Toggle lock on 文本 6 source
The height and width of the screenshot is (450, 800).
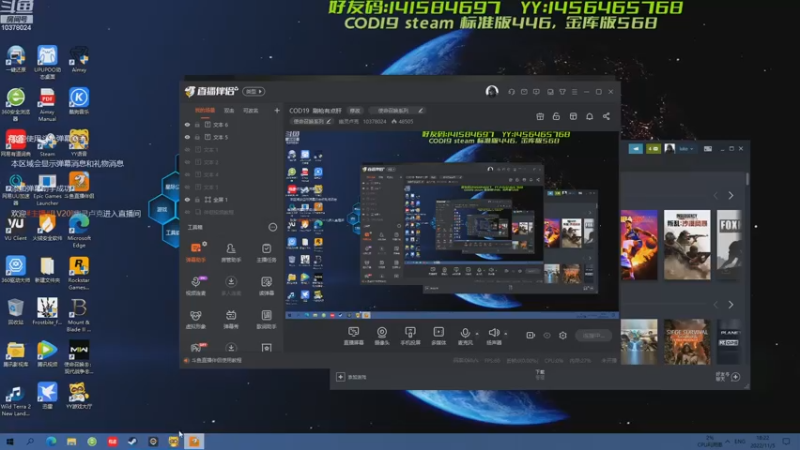(x=197, y=124)
